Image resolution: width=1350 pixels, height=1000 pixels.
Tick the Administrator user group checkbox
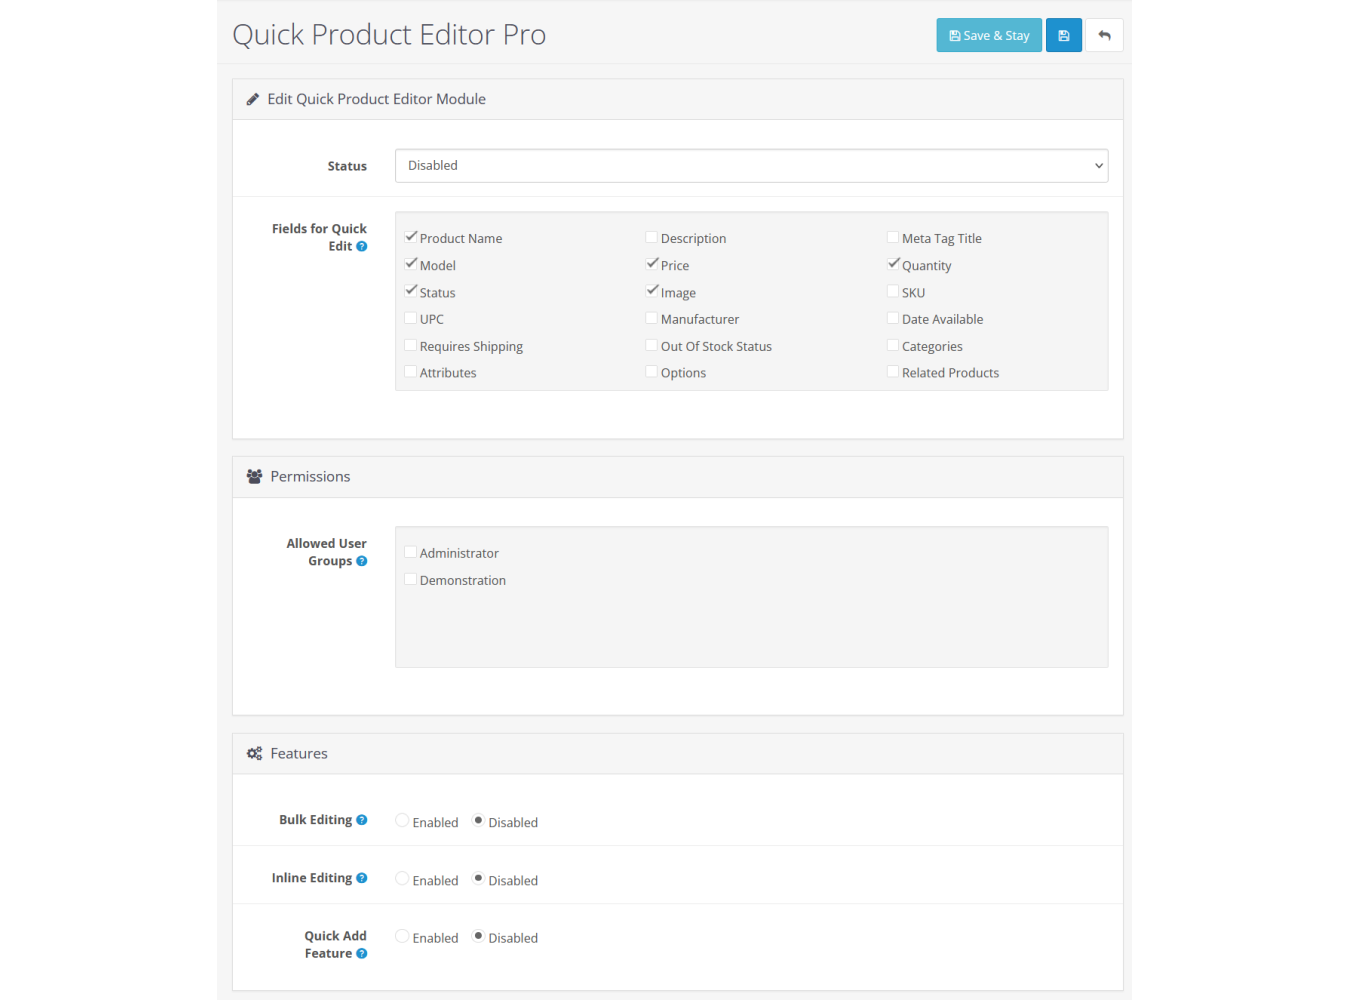coord(411,553)
